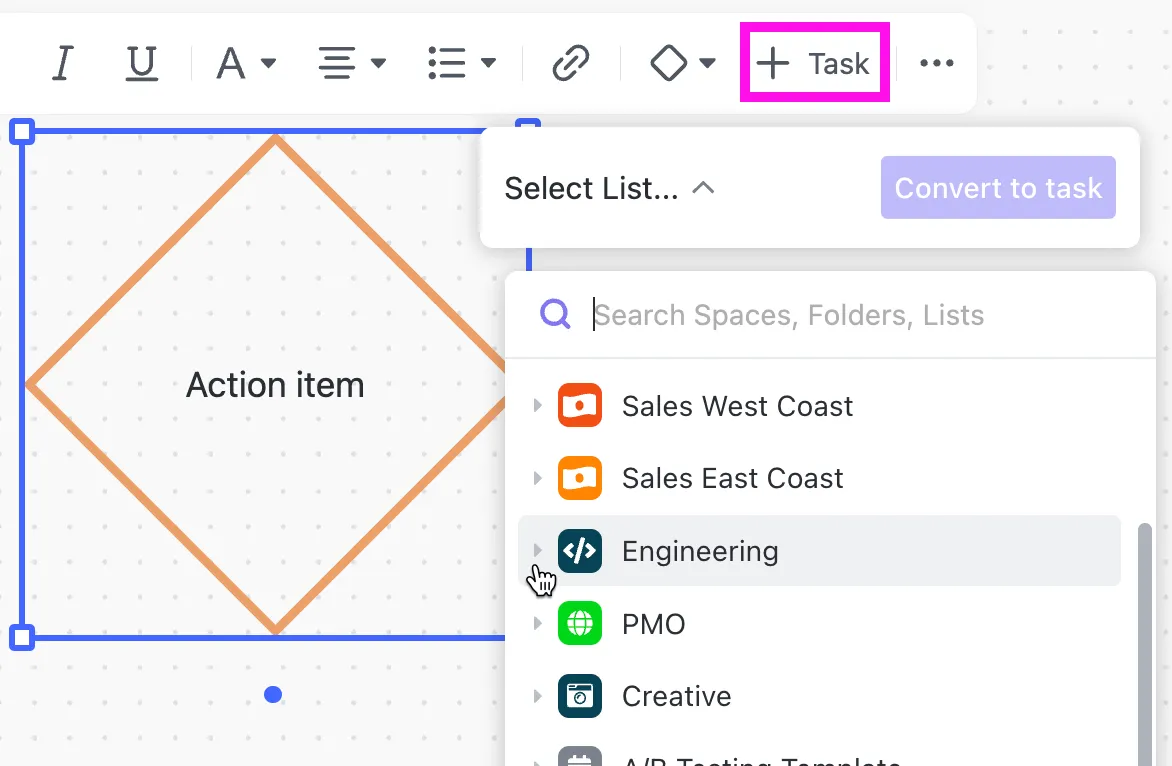Open the text color A menu
The image size is (1172, 766).
point(246,63)
